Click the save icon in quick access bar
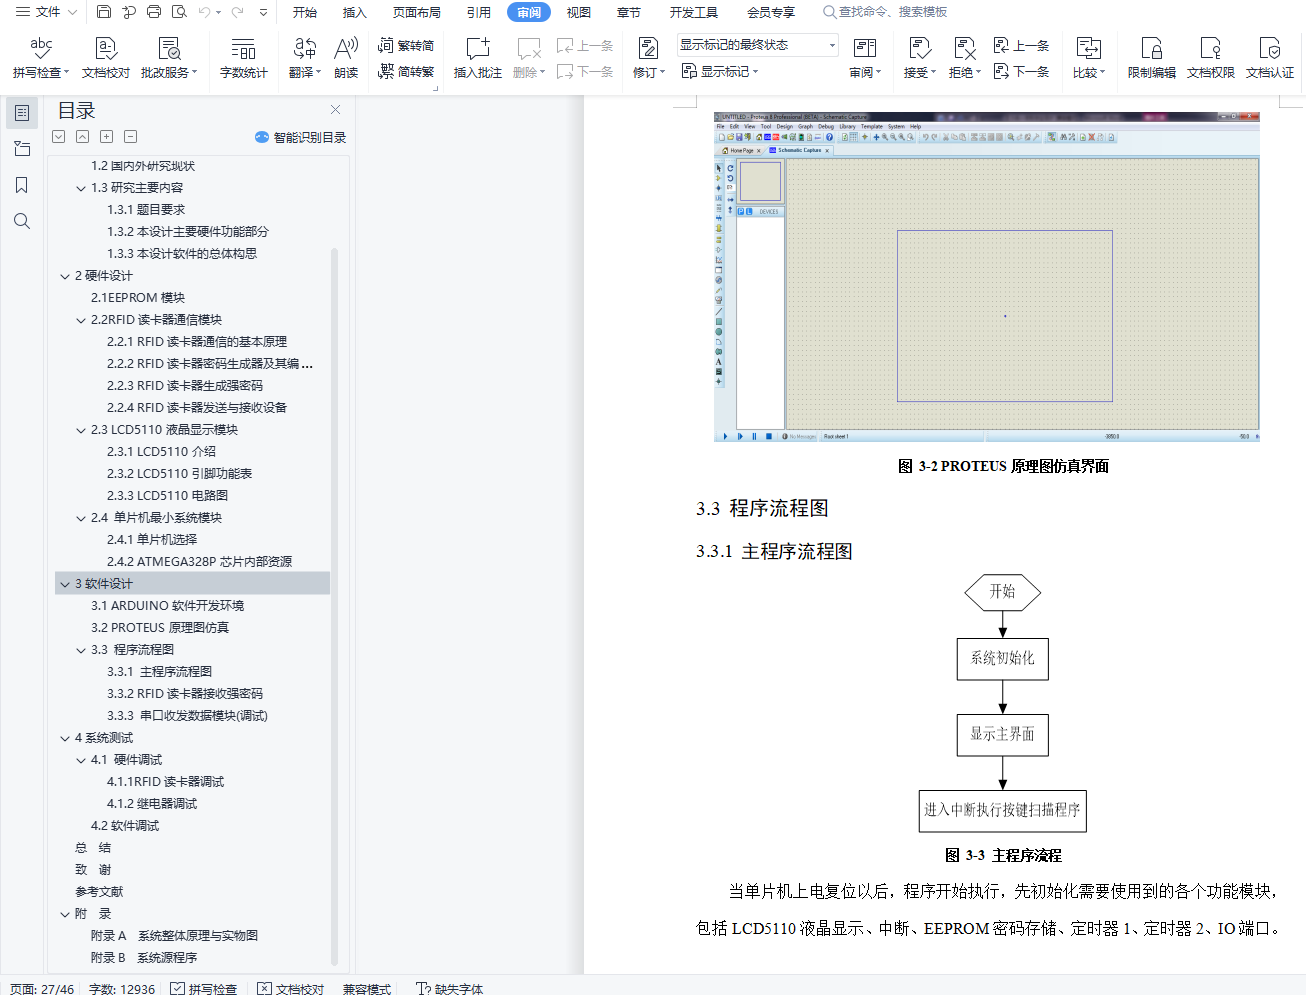 tap(104, 12)
